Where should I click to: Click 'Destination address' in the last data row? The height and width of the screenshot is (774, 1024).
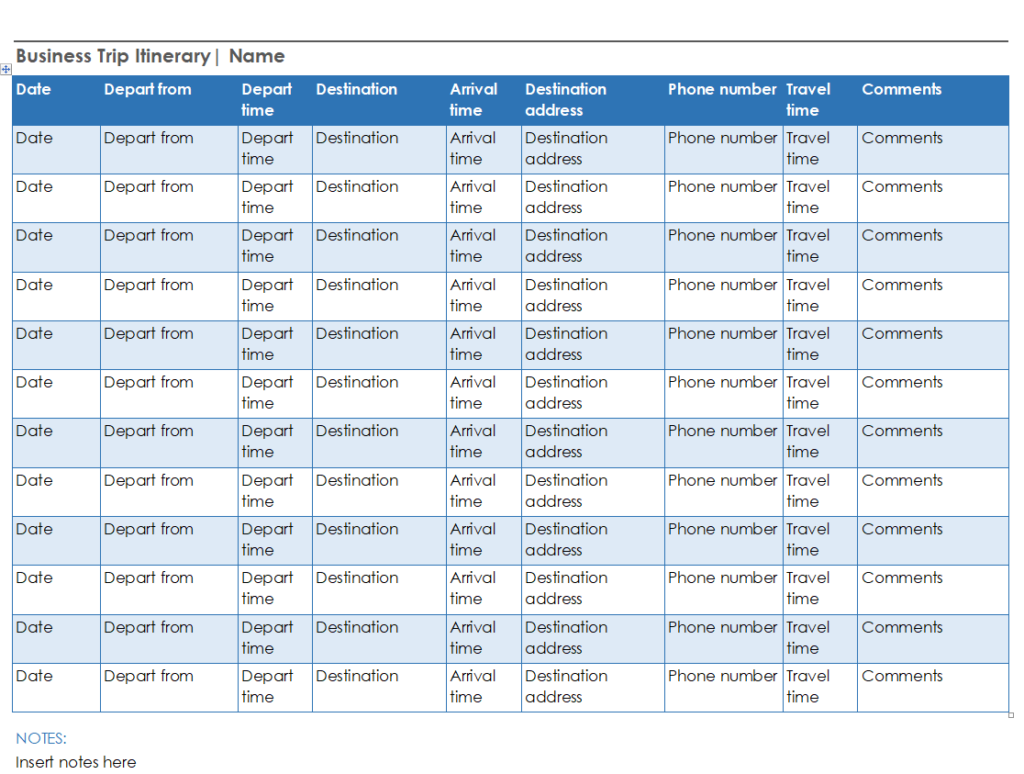[x=566, y=686]
